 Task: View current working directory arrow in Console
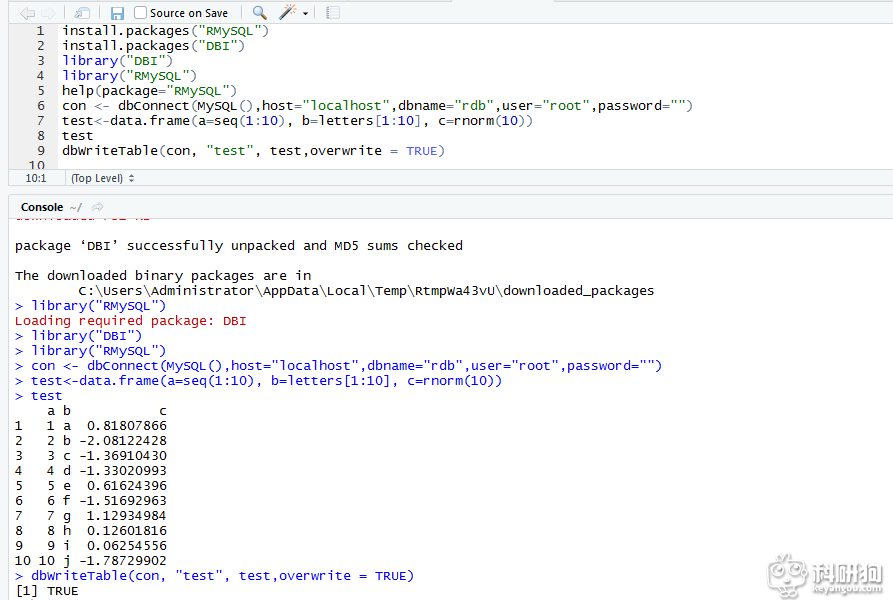tap(97, 207)
